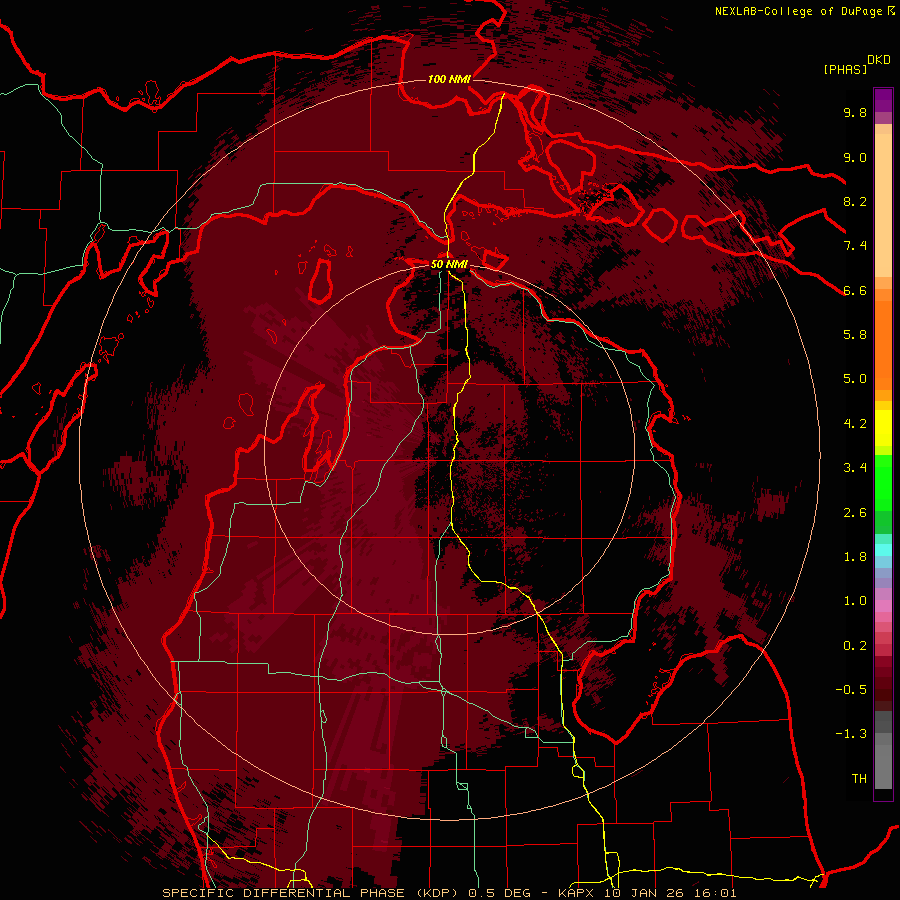The image size is (900, 900).
Task: Click the 9.8 scale value
Action: [855, 112]
